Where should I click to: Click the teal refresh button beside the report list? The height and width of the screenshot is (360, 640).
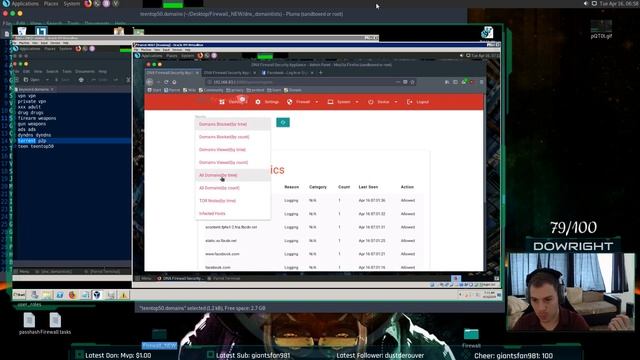(283, 122)
